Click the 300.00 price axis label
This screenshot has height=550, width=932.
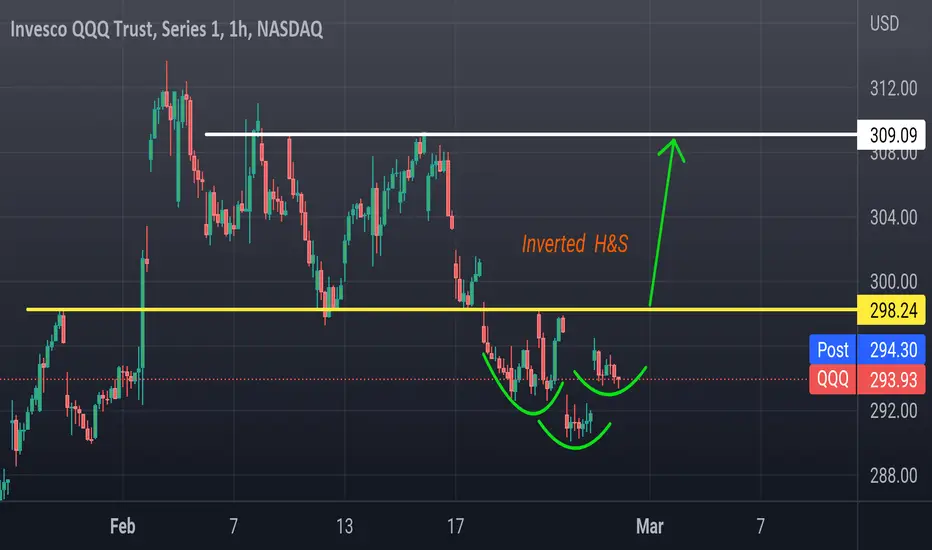pyautogui.click(x=893, y=281)
